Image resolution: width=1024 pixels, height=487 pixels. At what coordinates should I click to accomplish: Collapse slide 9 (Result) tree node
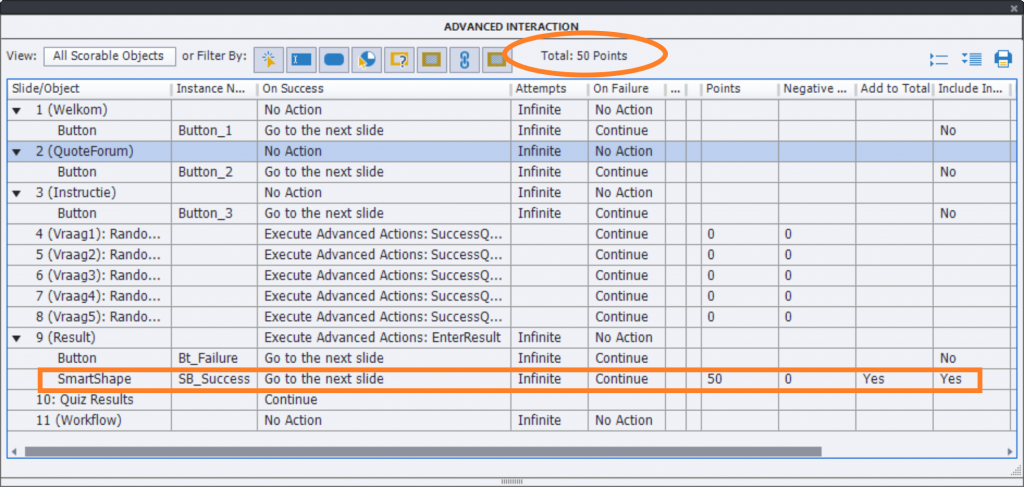16,338
